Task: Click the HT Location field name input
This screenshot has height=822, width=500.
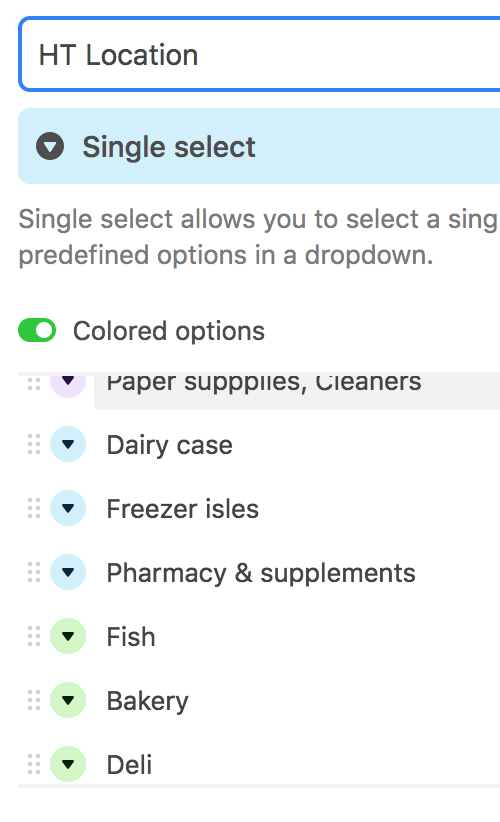Action: pyautogui.click(x=259, y=55)
